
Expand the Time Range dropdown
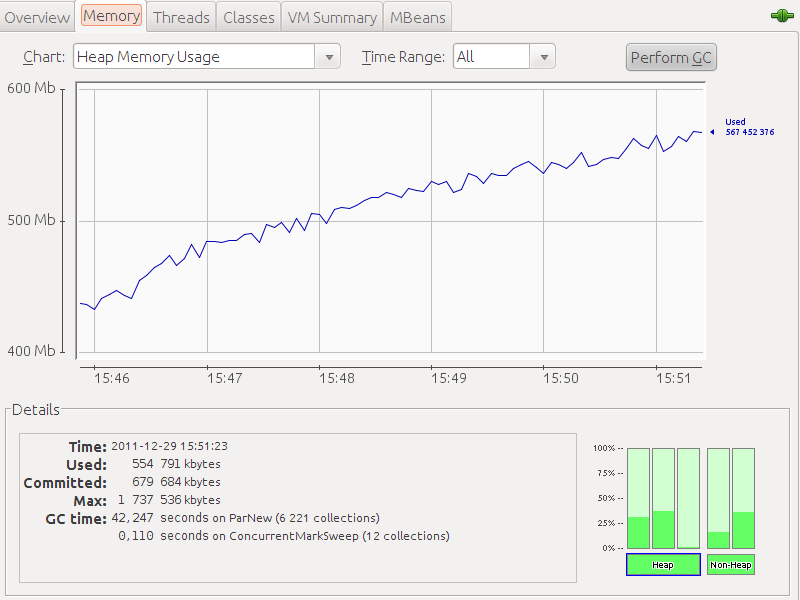(504, 57)
